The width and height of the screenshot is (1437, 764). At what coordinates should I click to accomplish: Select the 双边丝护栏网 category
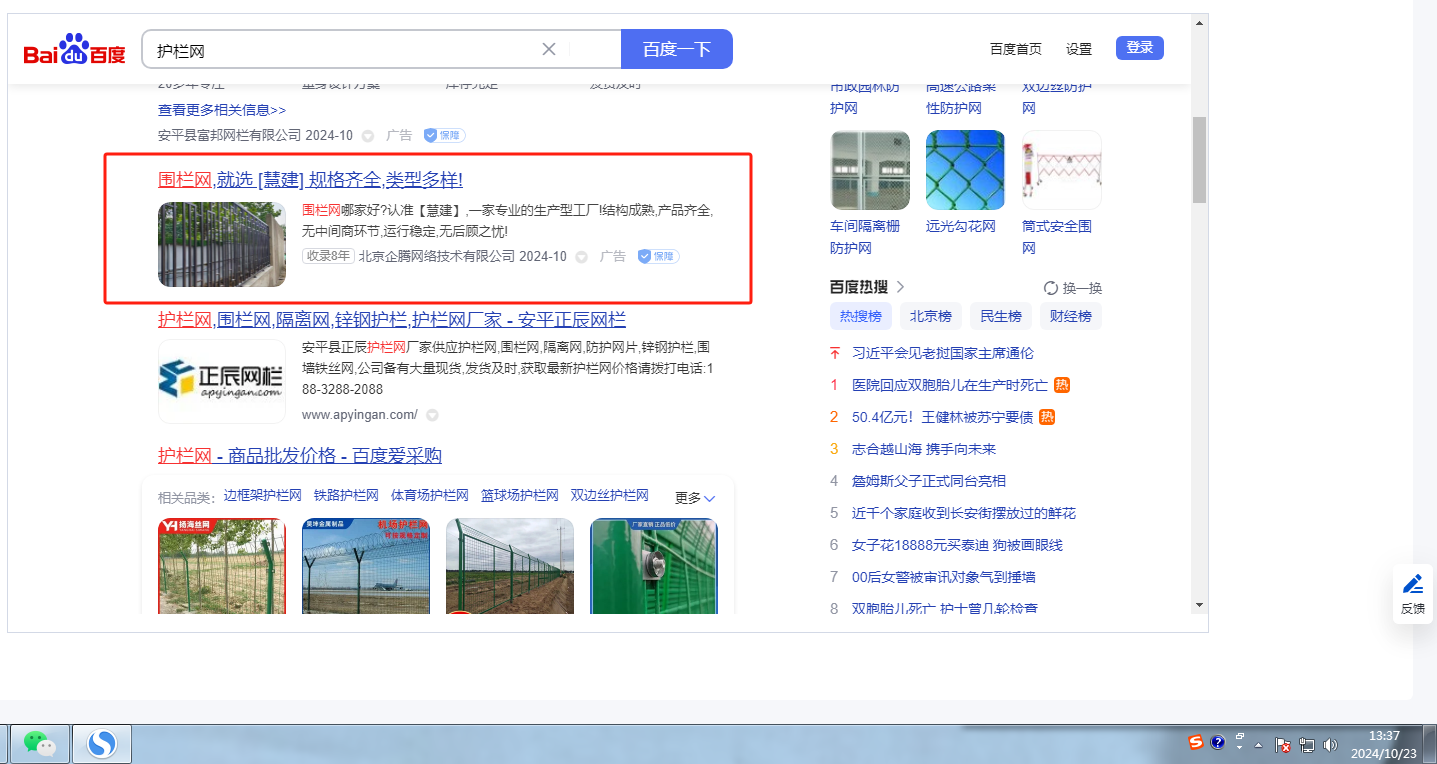(610, 496)
